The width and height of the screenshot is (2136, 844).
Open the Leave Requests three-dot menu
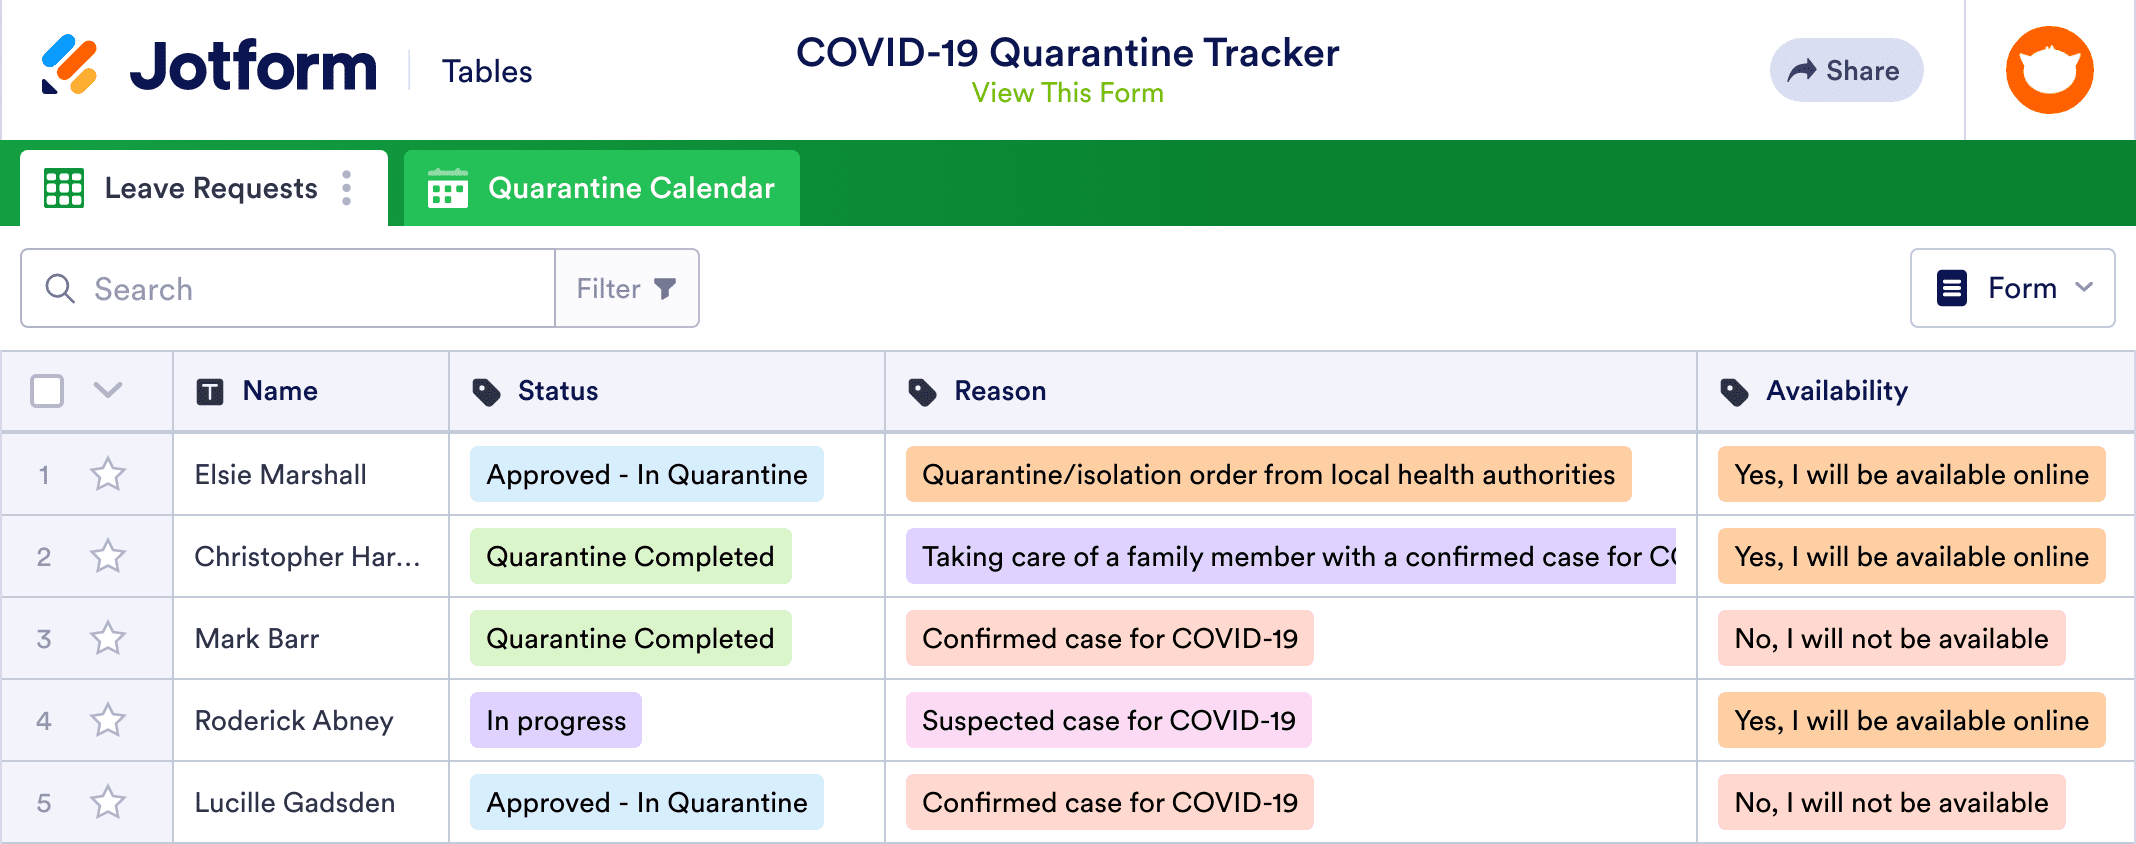[x=345, y=188]
